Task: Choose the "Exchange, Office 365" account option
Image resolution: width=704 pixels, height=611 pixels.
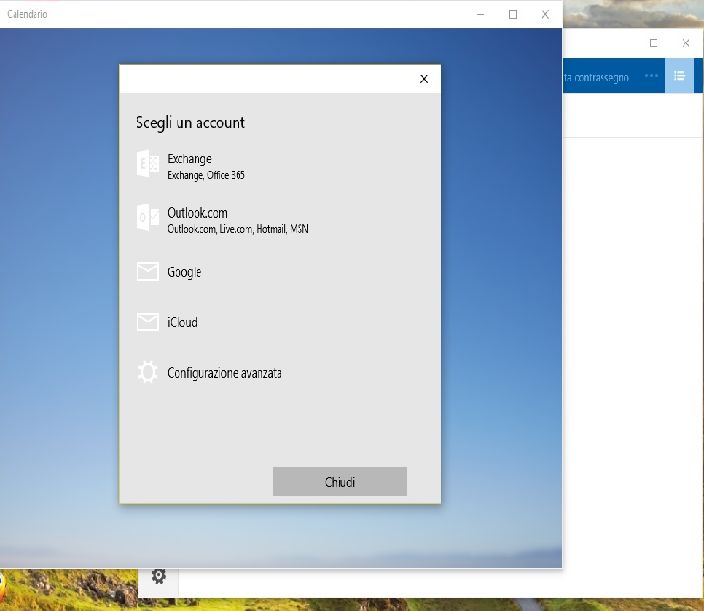Action: [x=205, y=175]
